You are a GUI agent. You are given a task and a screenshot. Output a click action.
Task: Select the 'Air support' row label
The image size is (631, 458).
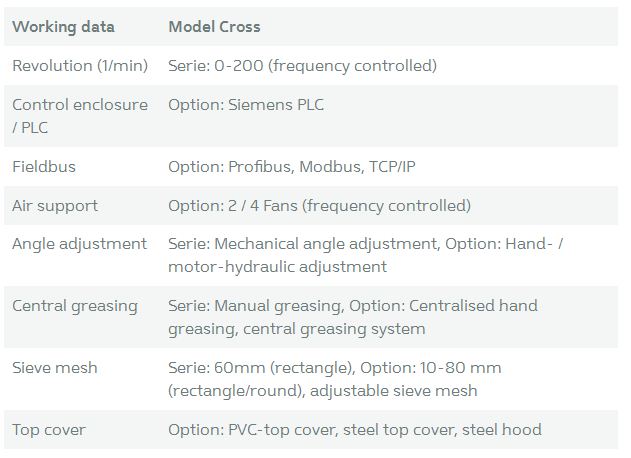55,205
